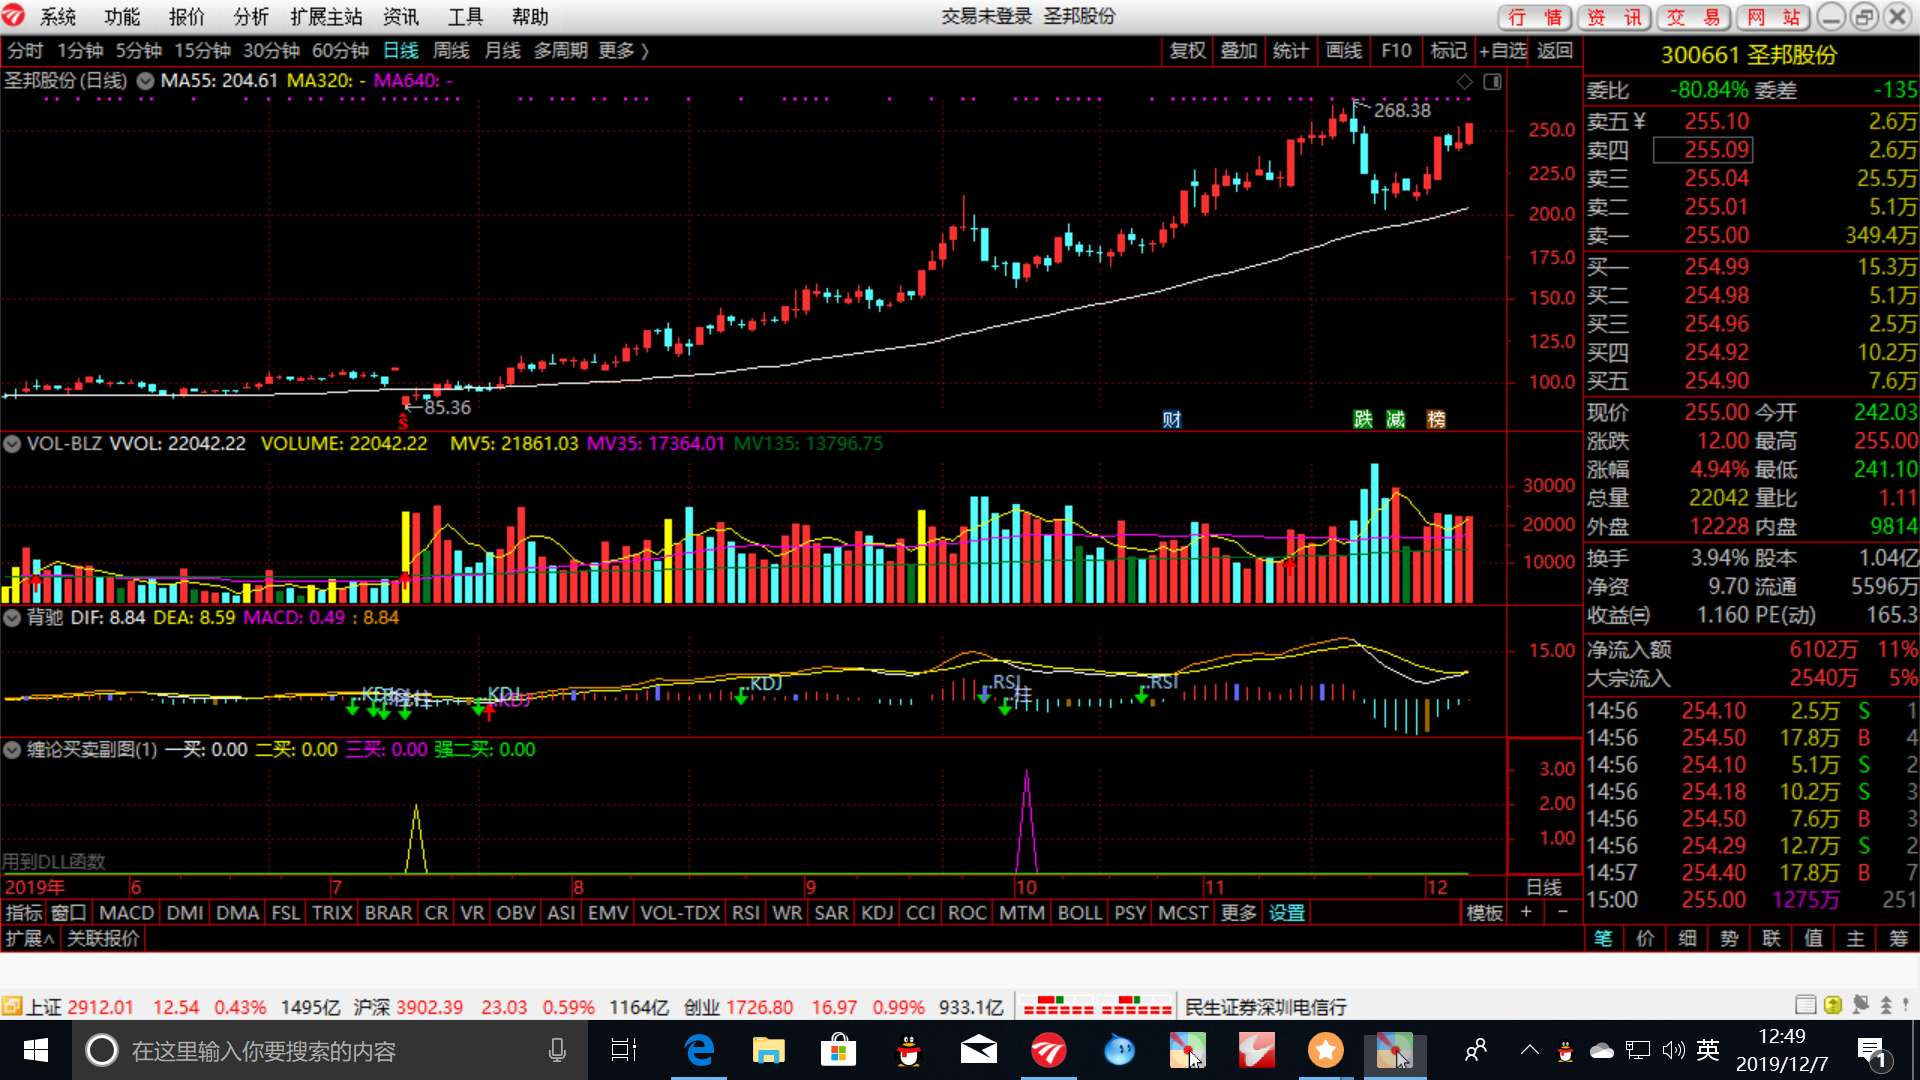Click the 行情 button at top right

pos(1535,17)
